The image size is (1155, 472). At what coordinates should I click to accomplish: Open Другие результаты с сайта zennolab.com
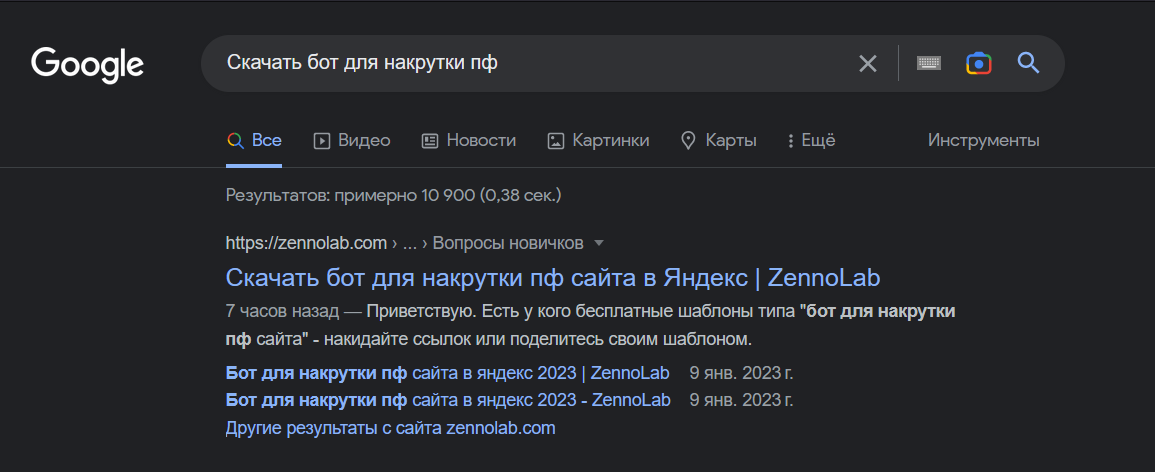(x=390, y=428)
